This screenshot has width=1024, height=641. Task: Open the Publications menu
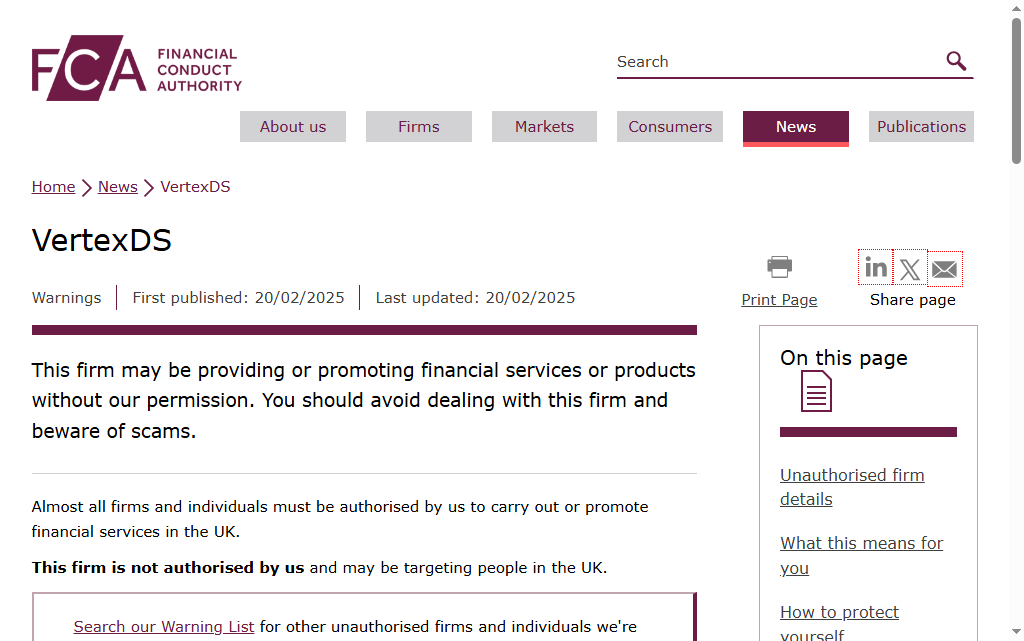pos(921,127)
